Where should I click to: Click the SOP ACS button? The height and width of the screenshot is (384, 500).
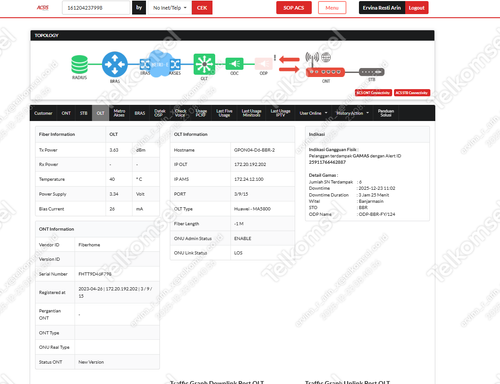(x=294, y=8)
